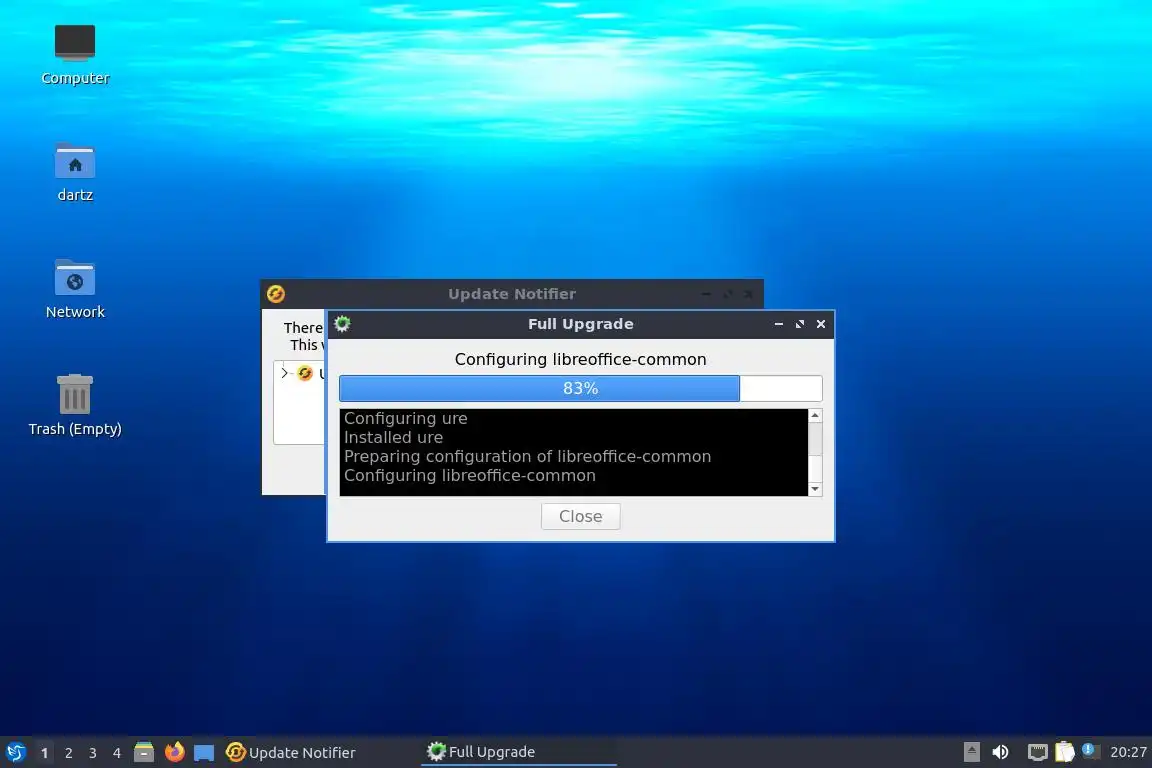1152x768 pixels.
Task: Expand the tree item in Update Notifier
Action: [284, 373]
